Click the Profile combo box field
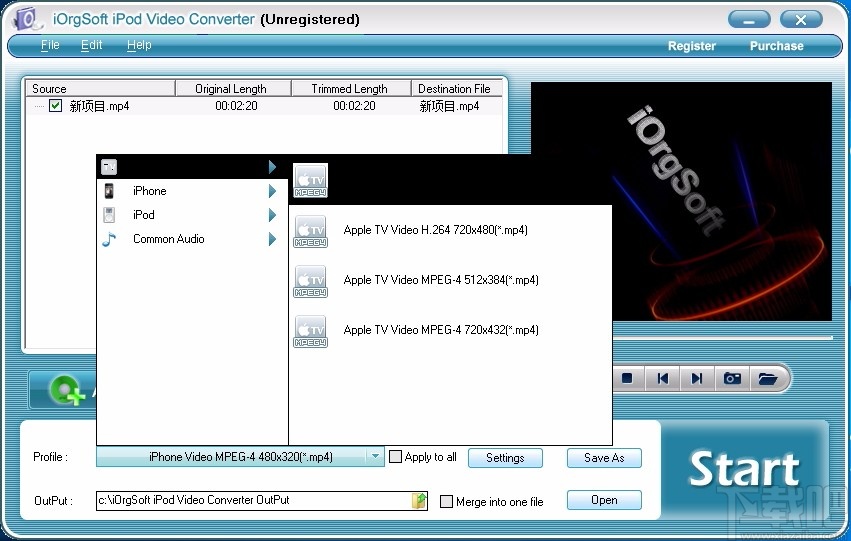The height and width of the screenshot is (541, 851). click(x=240, y=456)
